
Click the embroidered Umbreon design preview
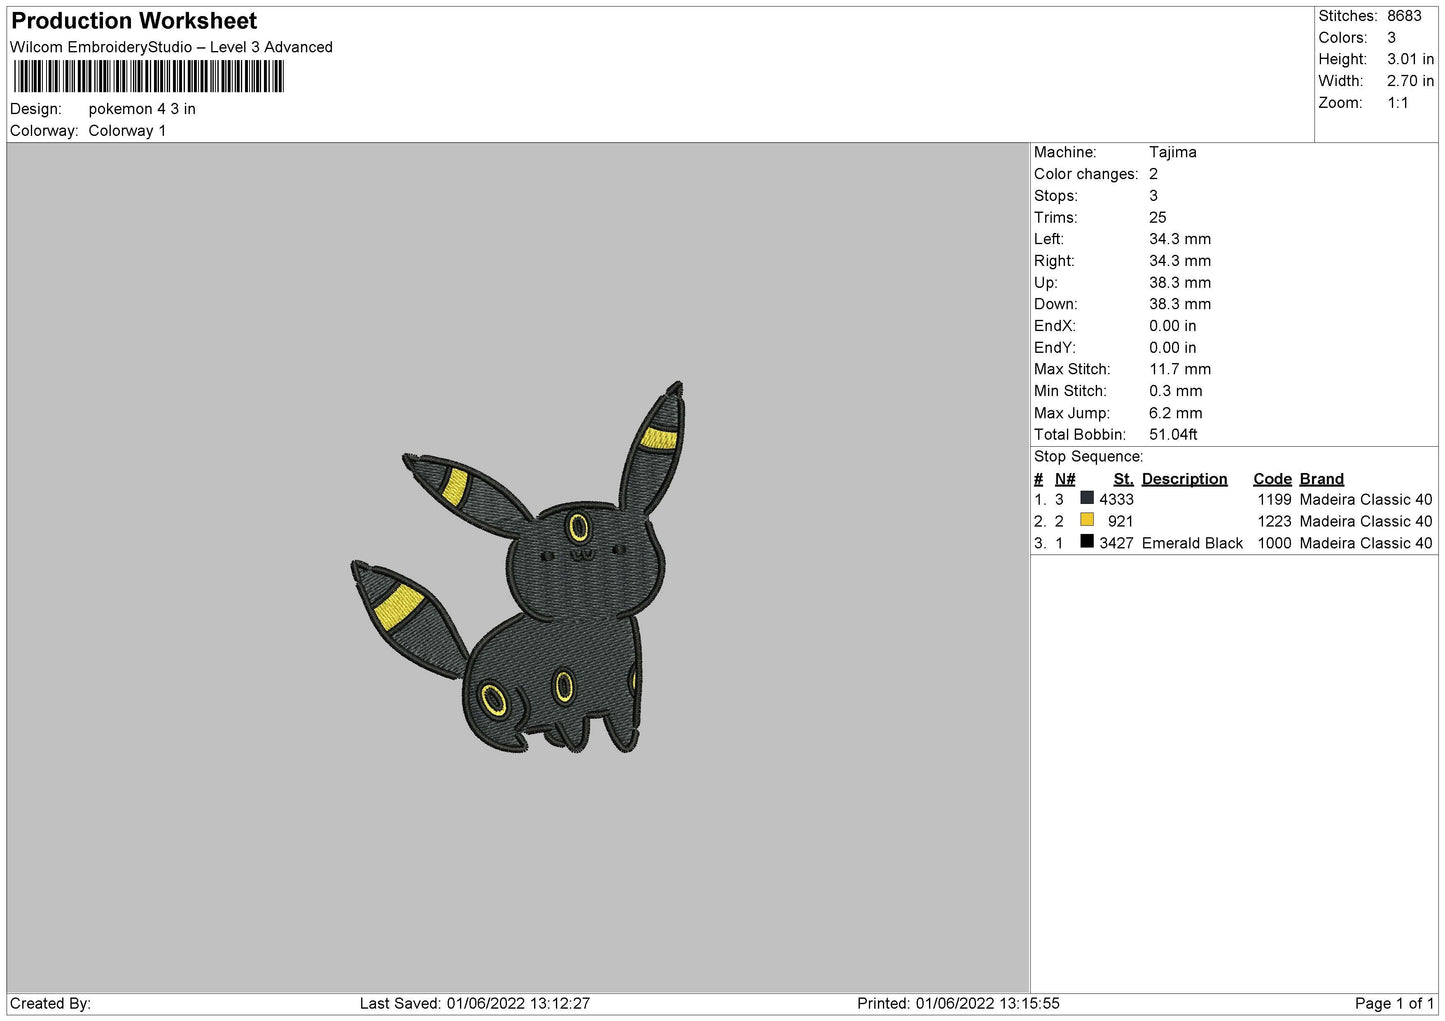[518, 567]
